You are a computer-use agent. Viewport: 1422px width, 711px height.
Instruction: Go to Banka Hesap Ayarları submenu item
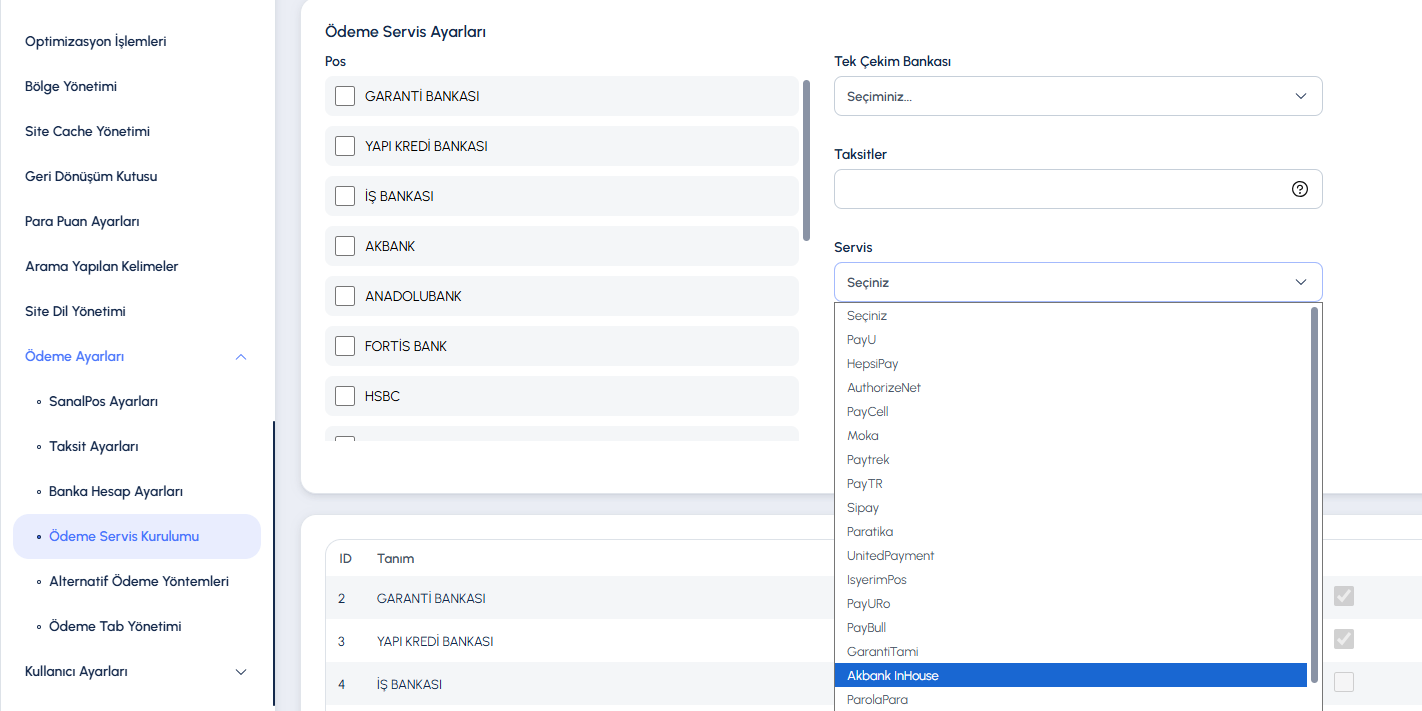coord(115,491)
